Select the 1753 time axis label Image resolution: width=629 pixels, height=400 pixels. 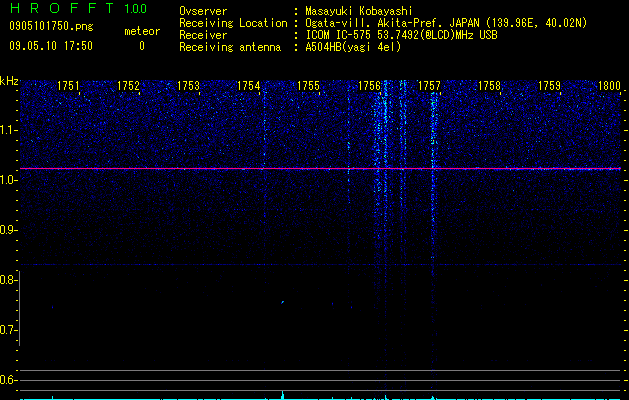(189, 86)
